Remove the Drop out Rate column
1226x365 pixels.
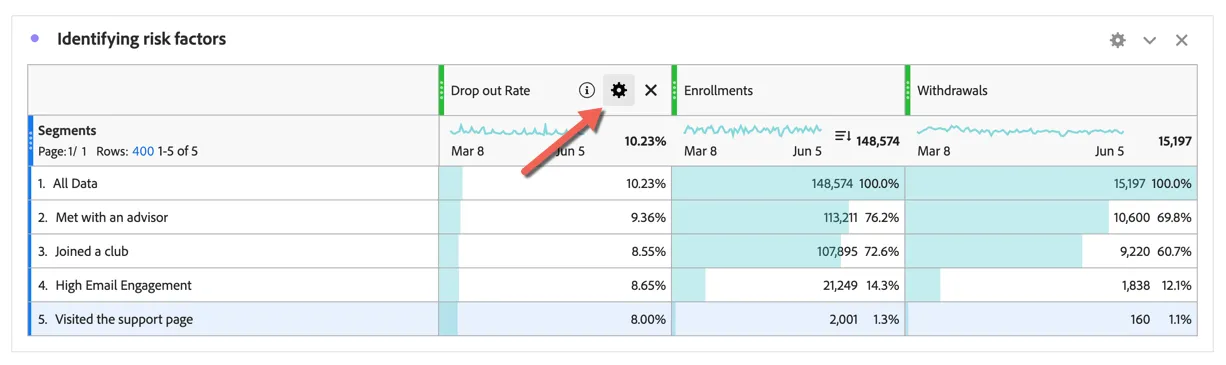[x=651, y=90]
